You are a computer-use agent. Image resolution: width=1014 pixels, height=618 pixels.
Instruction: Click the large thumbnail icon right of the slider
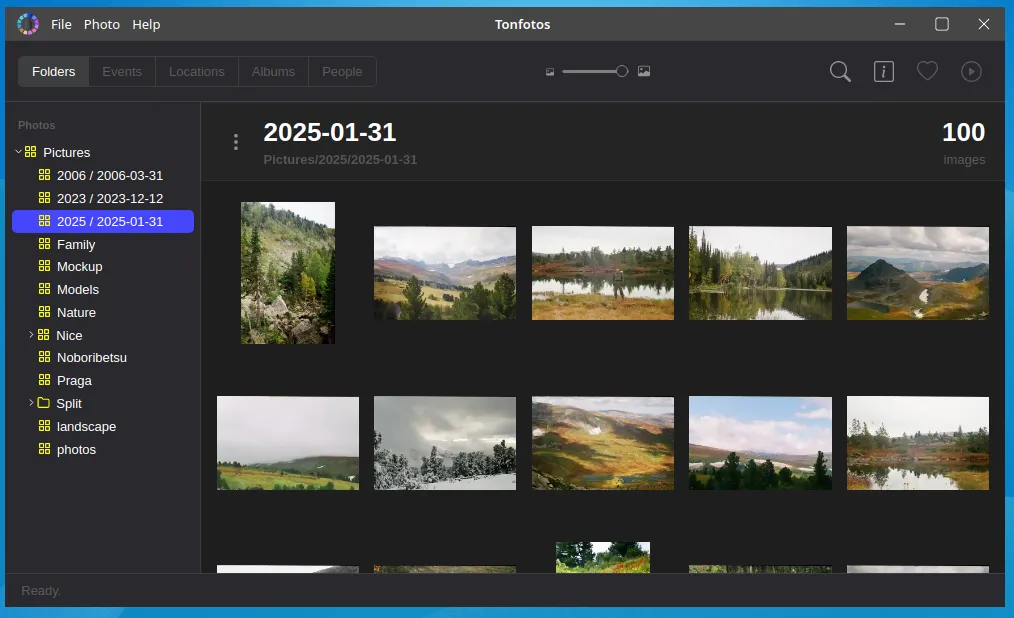pyautogui.click(x=644, y=71)
